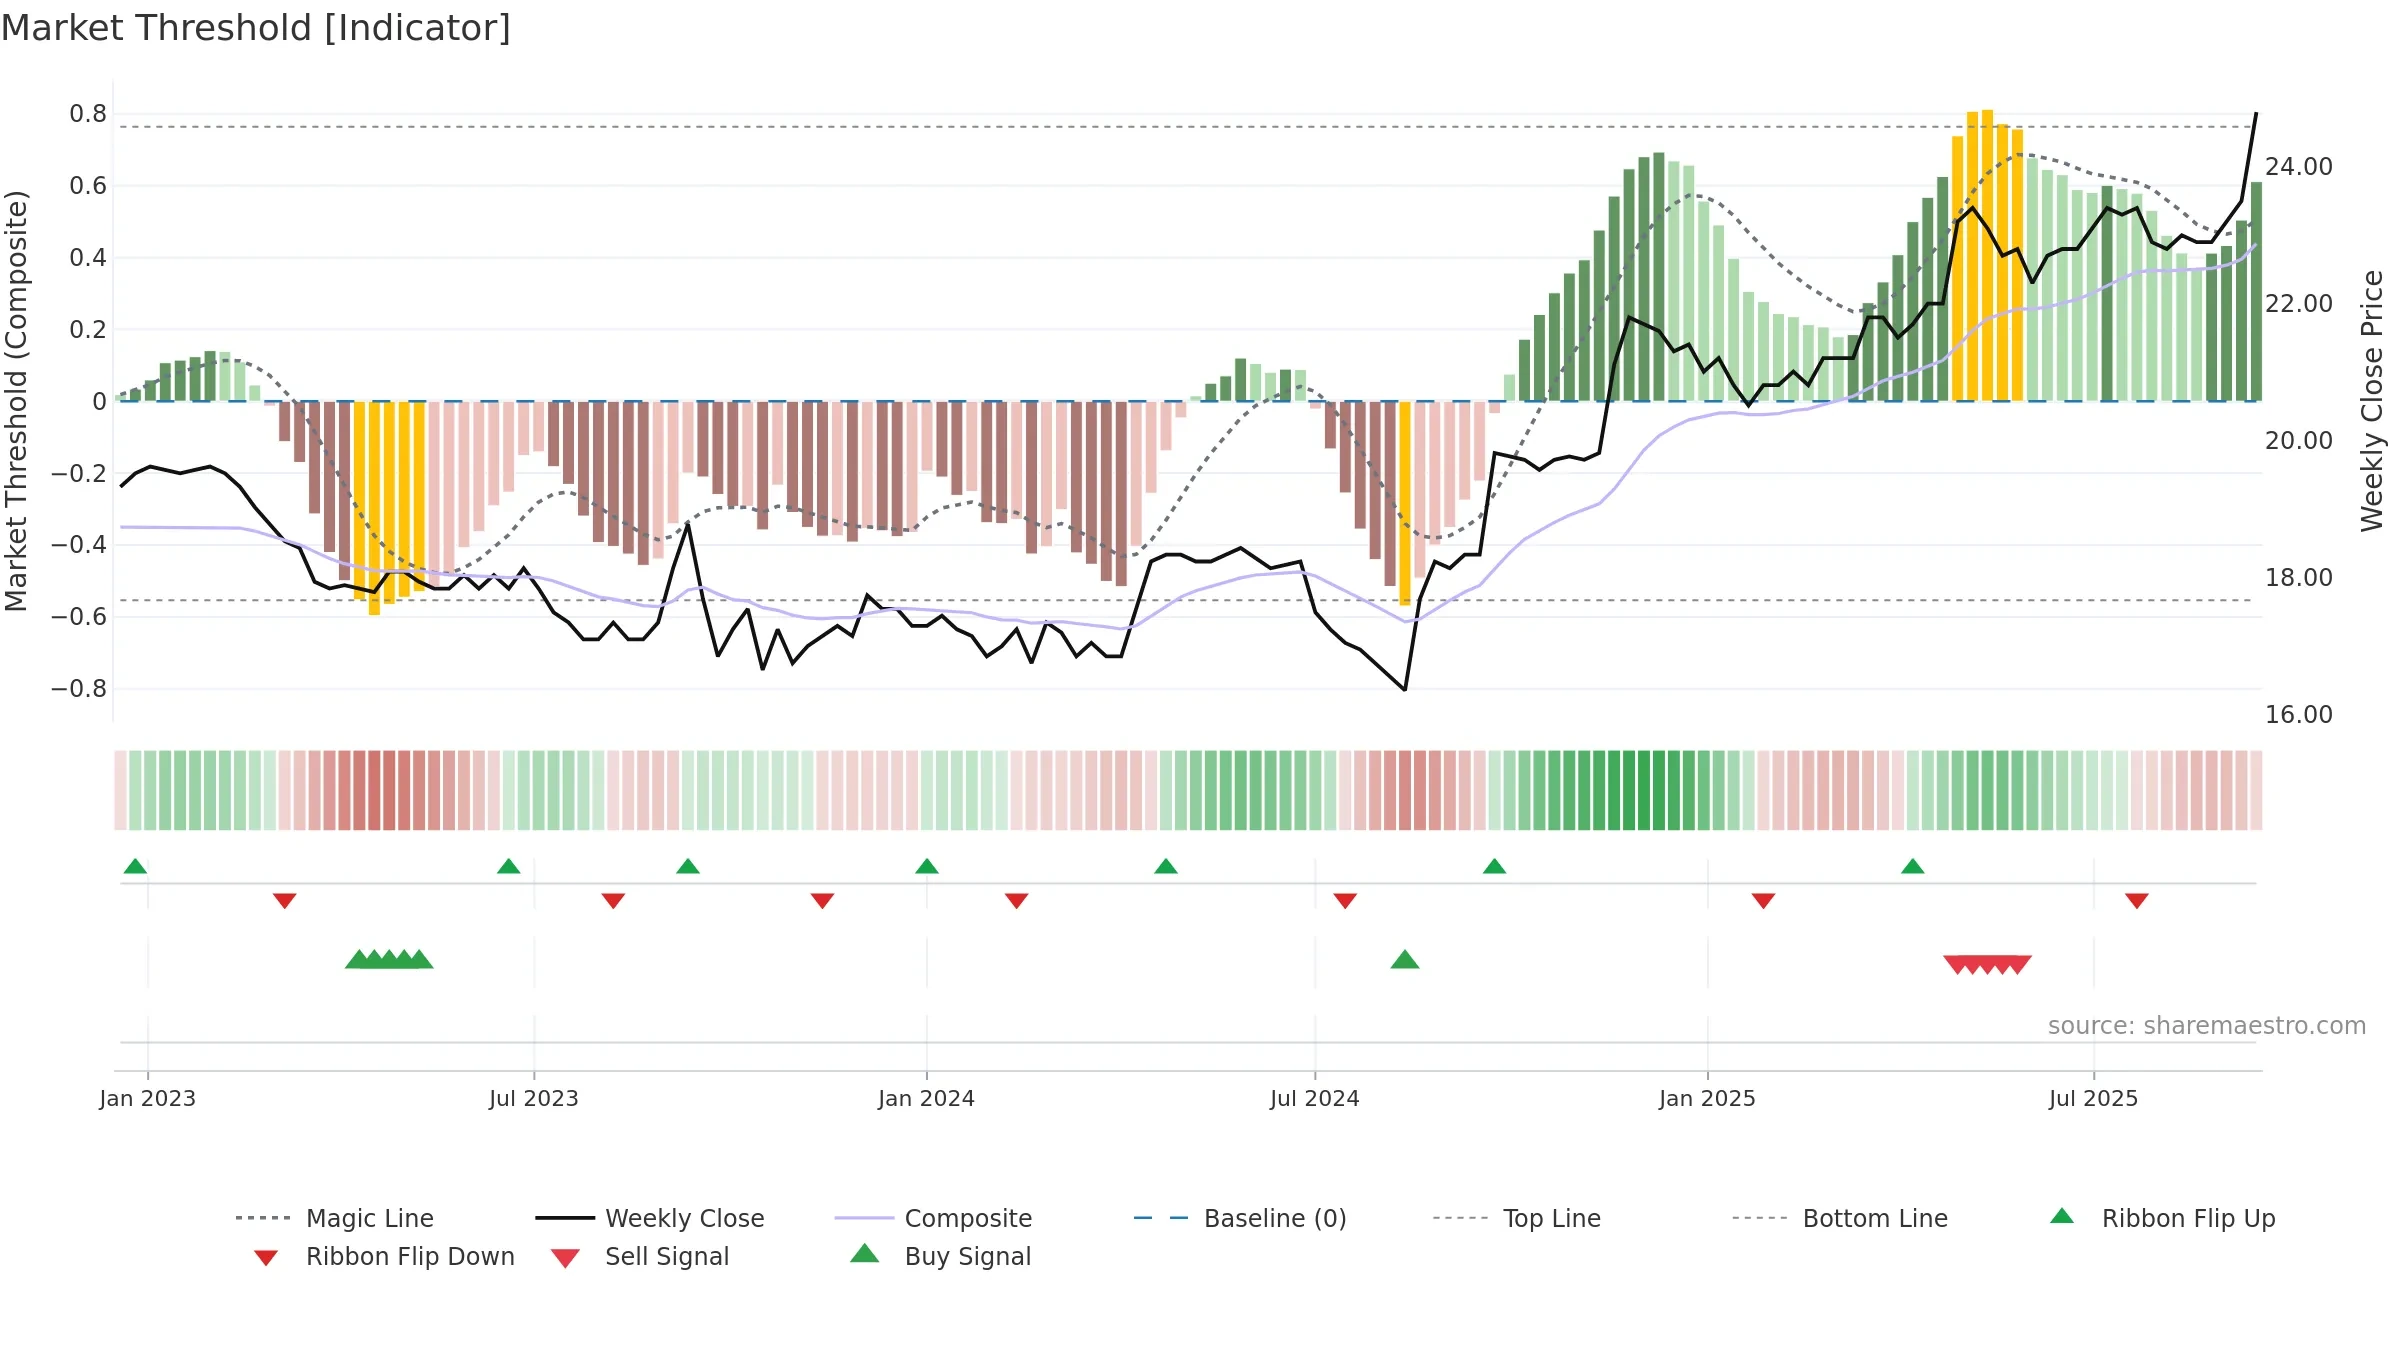The height and width of the screenshot is (1350, 2400).
Task: Toggle the Bottom Line legend entry
Action: pyautogui.click(x=1840, y=1218)
